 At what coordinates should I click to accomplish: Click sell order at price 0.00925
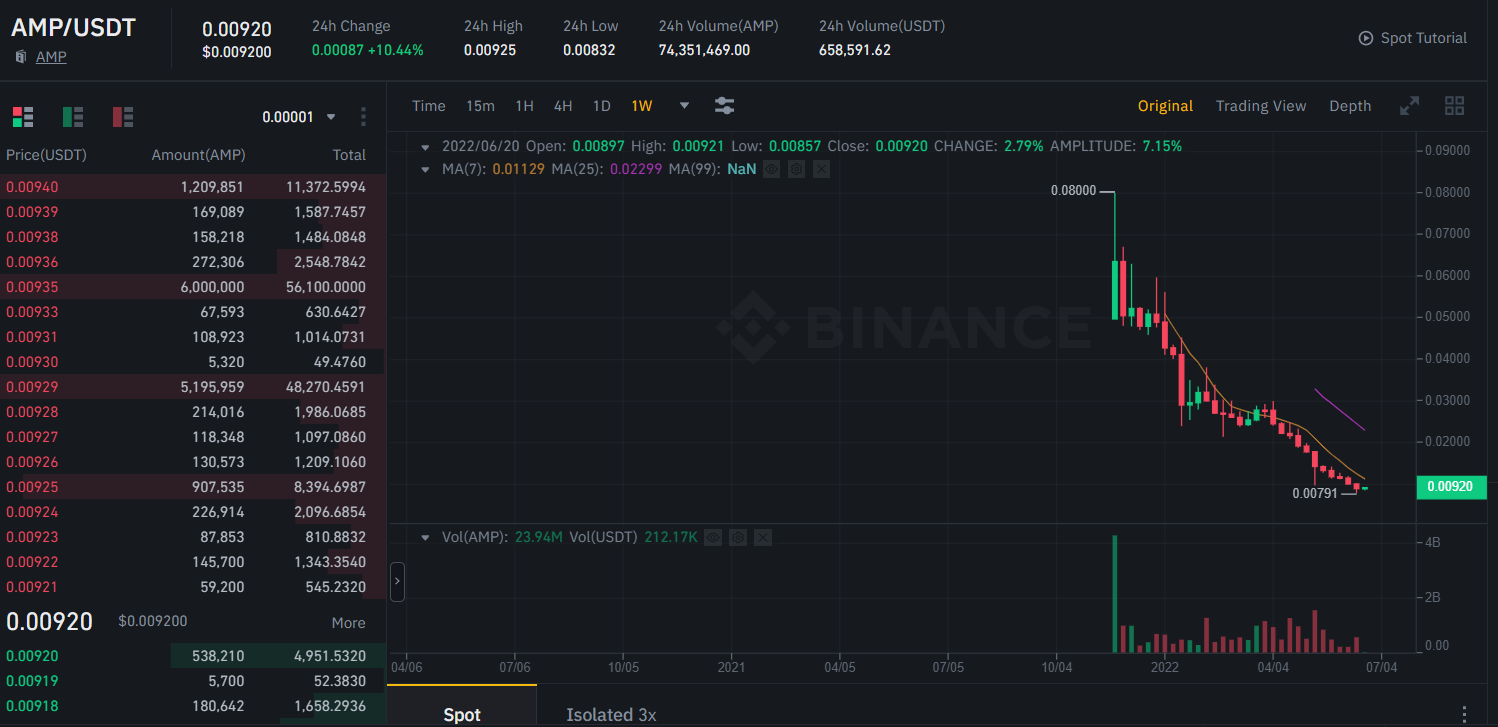click(193, 487)
